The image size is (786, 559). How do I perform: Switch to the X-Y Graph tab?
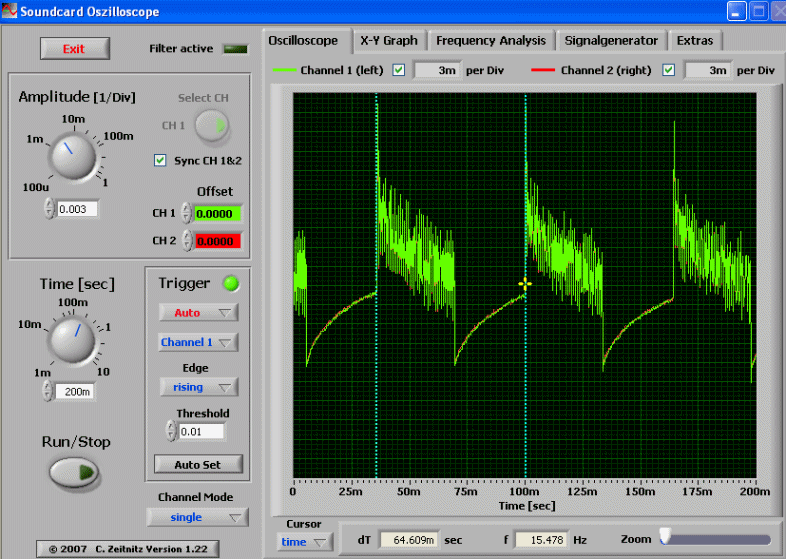(389, 41)
